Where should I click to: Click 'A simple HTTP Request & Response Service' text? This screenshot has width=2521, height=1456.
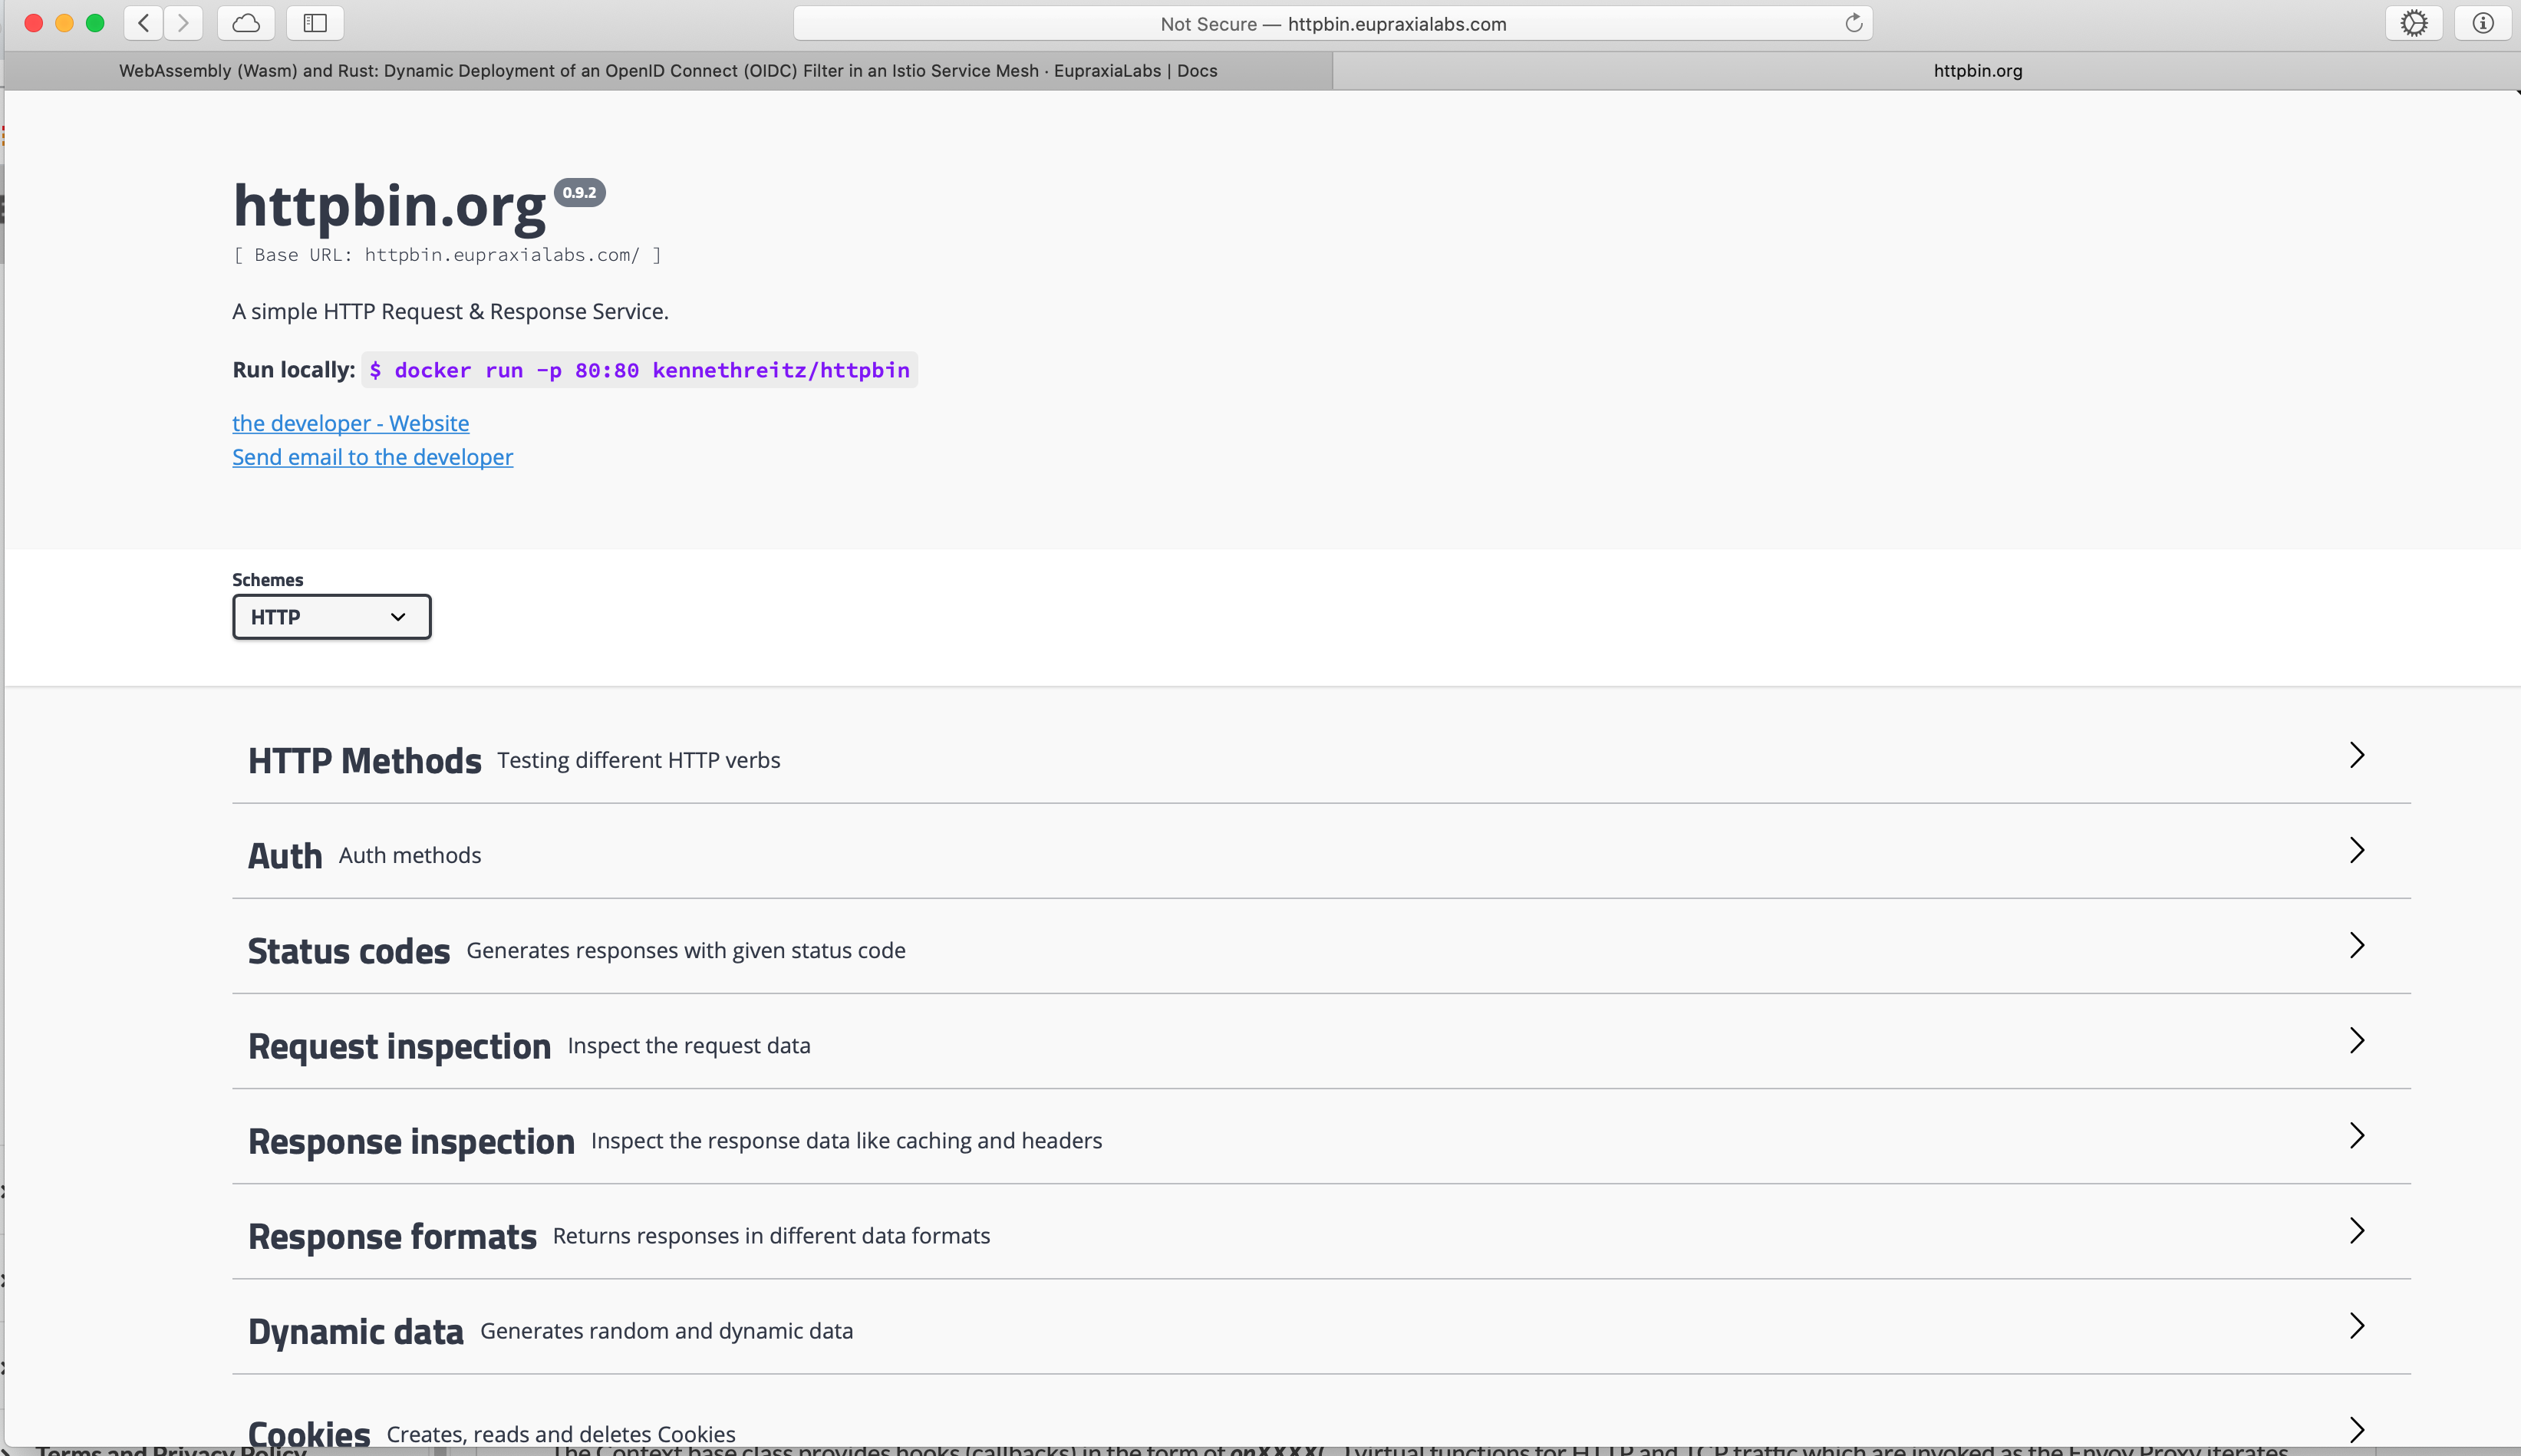click(451, 311)
